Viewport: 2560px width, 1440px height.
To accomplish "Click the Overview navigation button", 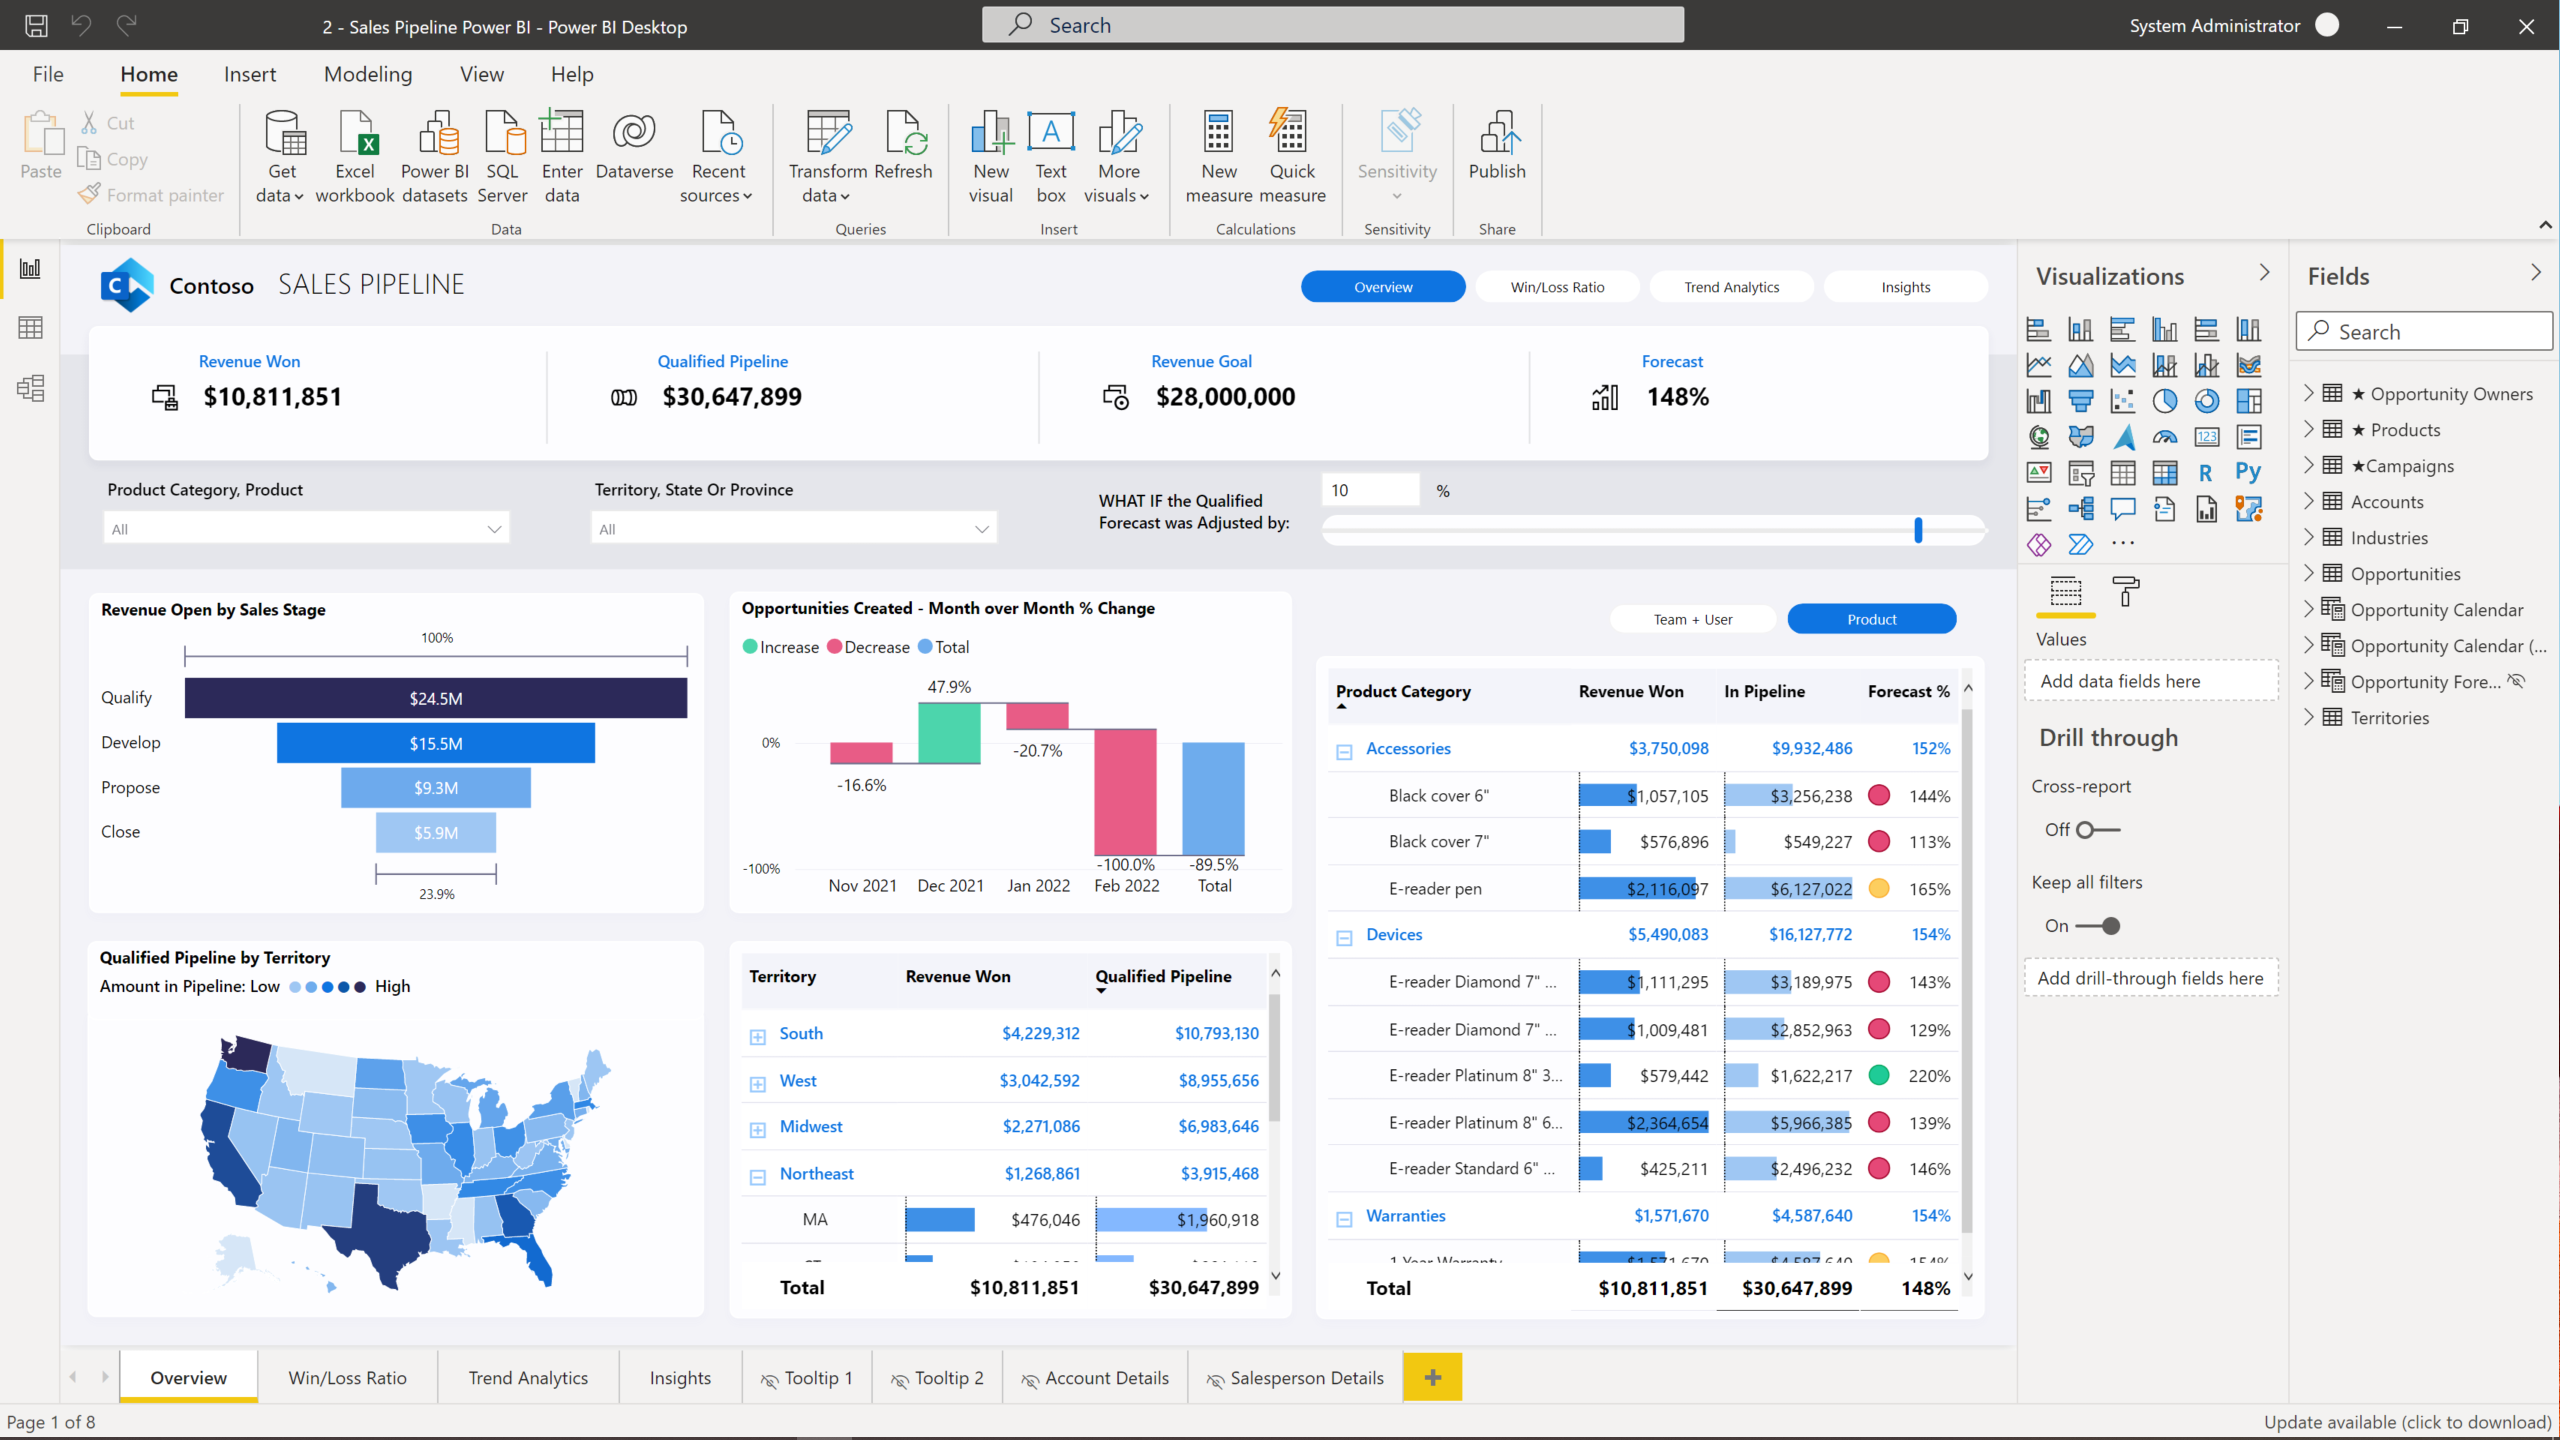I will [x=1382, y=287].
